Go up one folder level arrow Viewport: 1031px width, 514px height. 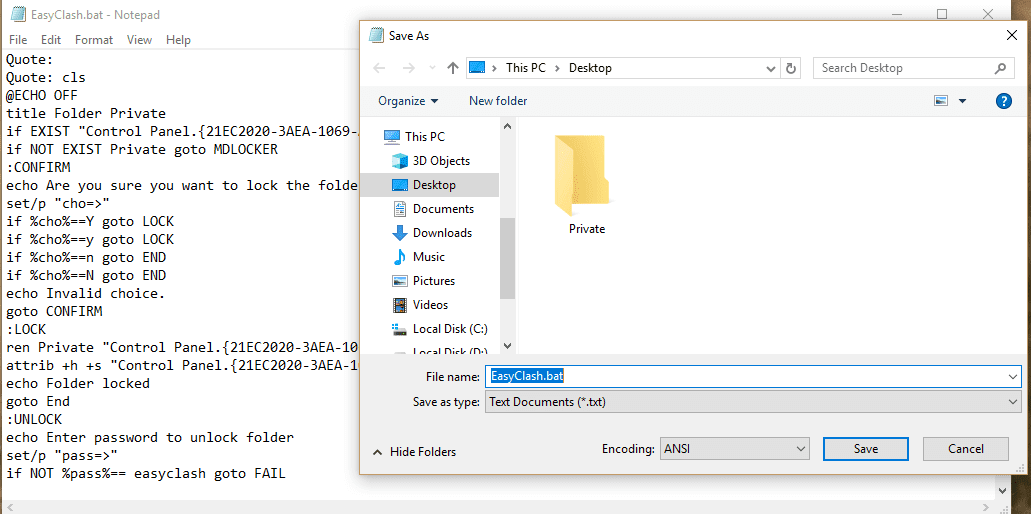(x=452, y=68)
